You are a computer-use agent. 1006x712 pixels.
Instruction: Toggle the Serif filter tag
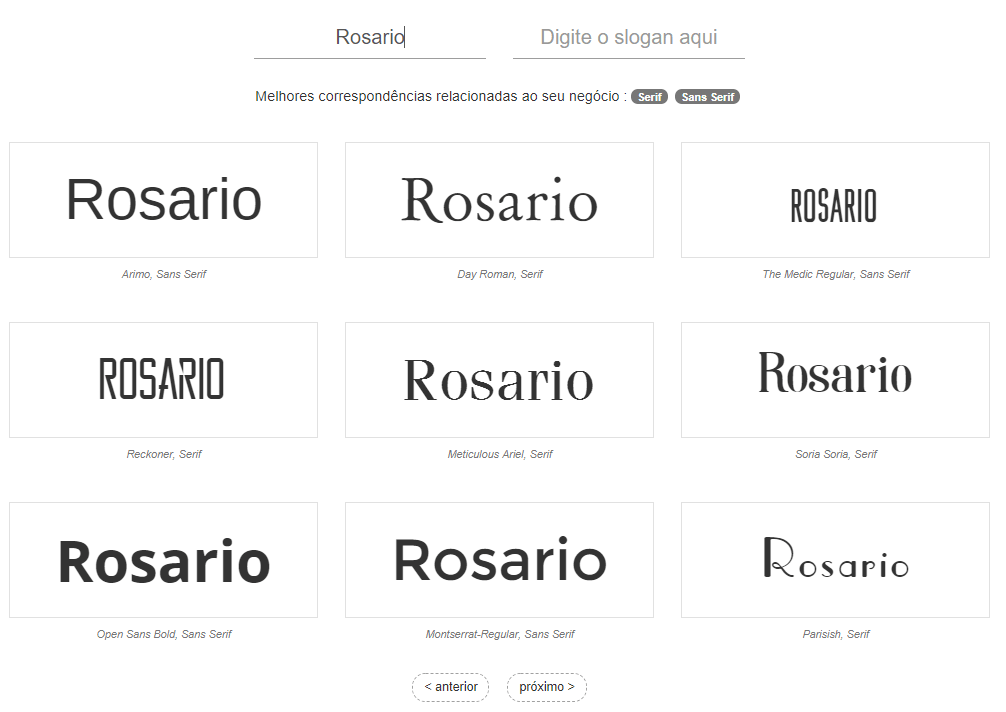pyautogui.click(x=649, y=97)
